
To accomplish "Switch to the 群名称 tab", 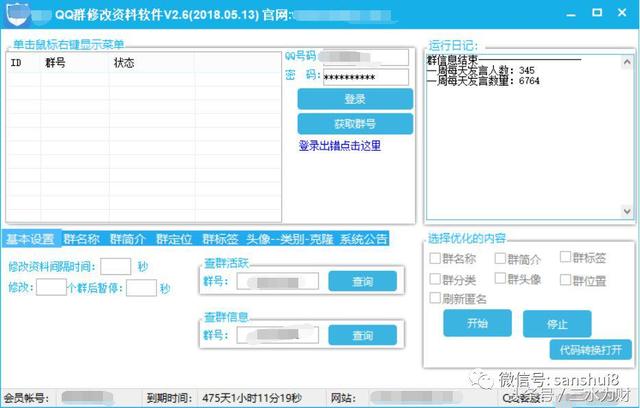I will click(82, 239).
